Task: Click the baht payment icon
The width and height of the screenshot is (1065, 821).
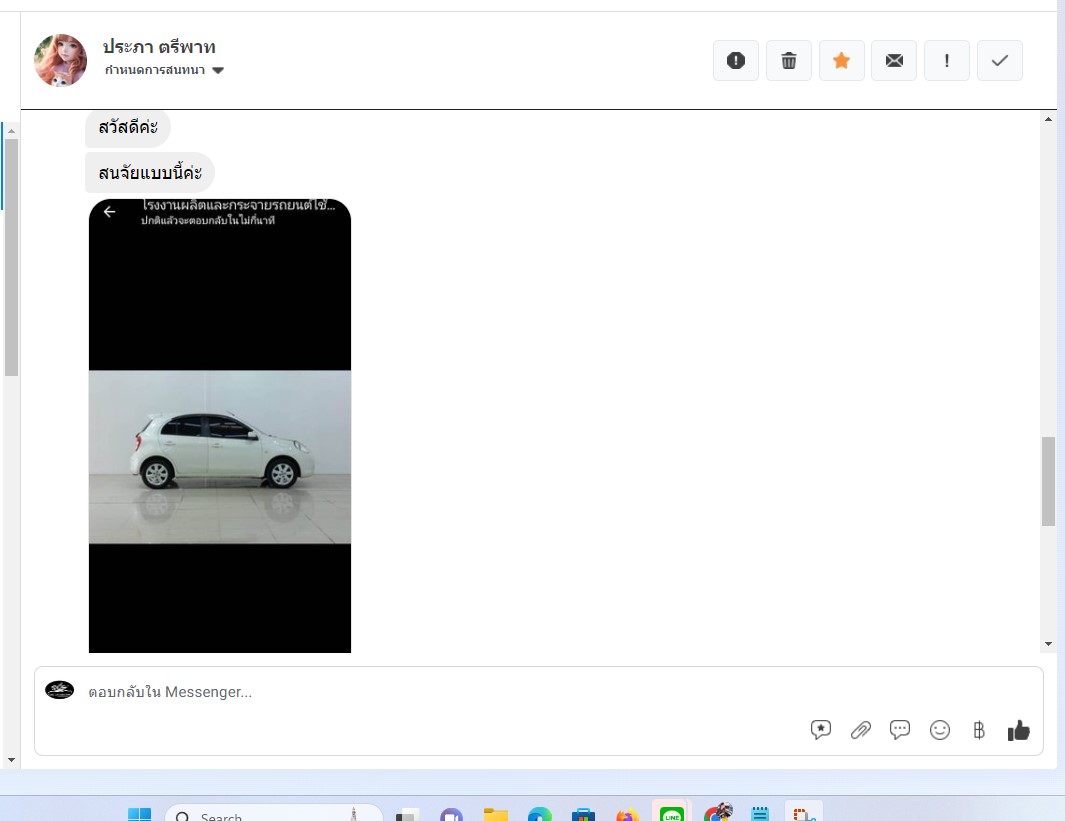Action: tap(979, 730)
